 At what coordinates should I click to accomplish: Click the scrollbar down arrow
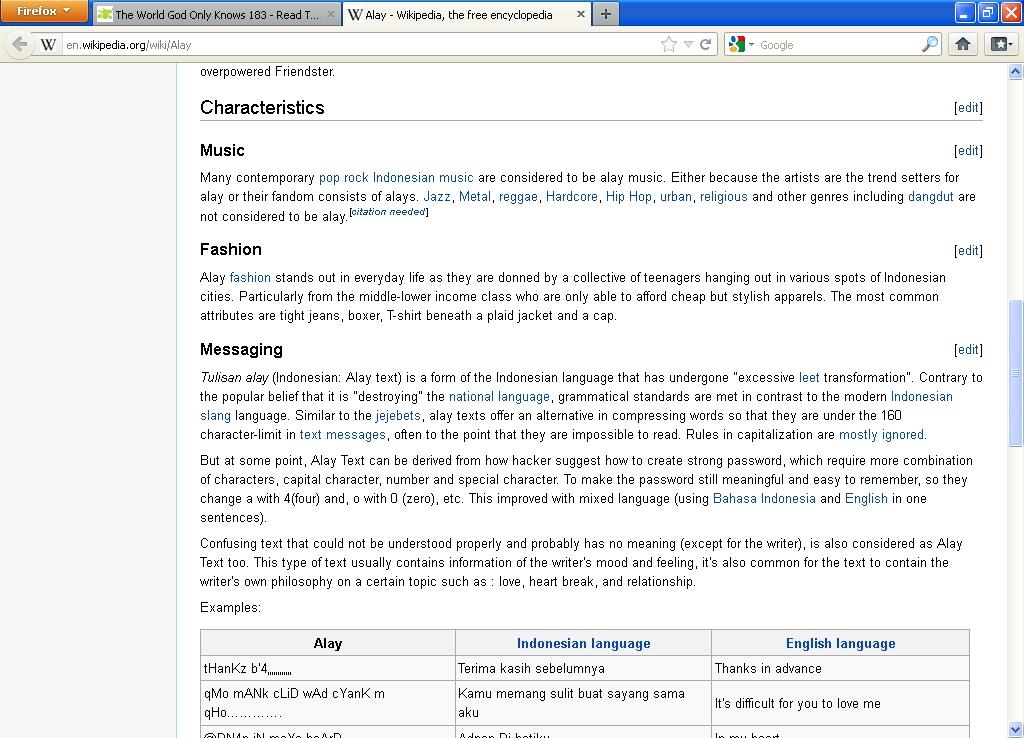point(1016,730)
